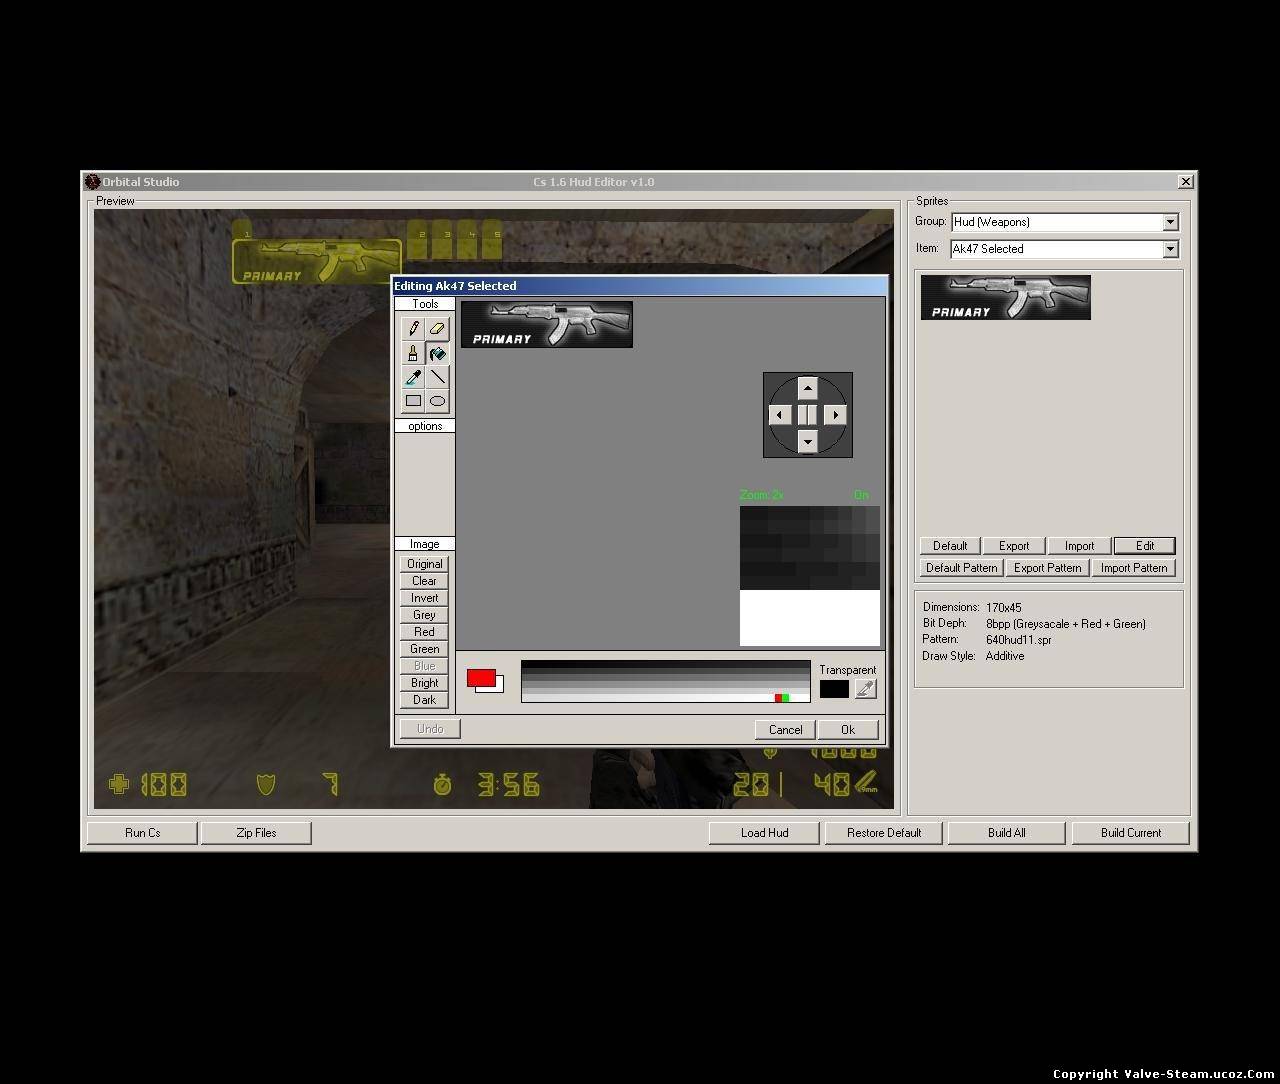1280x1084 pixels.
Task: Click the 640hud11.spr pattern text
Action: (x=1018, y=640)
